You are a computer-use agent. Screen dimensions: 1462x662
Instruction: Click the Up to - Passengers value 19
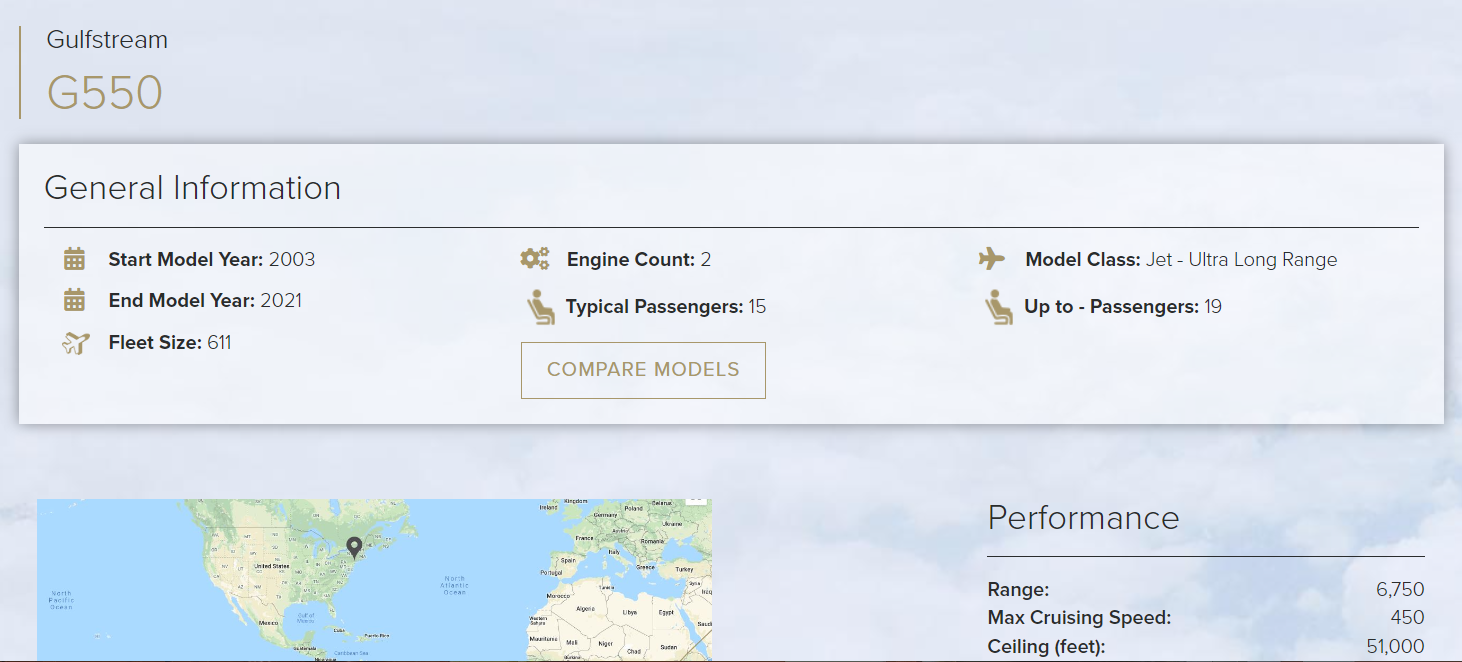click(1213, 307)
